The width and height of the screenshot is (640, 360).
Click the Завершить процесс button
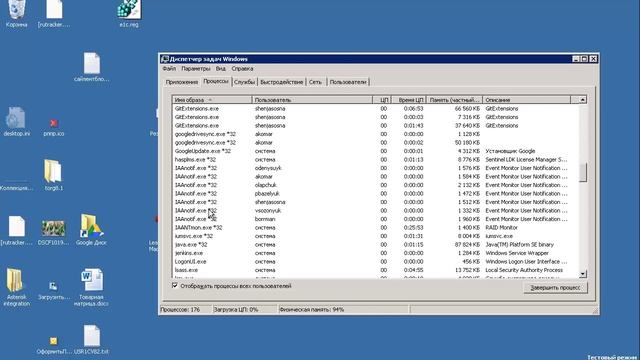click(555, 288)
